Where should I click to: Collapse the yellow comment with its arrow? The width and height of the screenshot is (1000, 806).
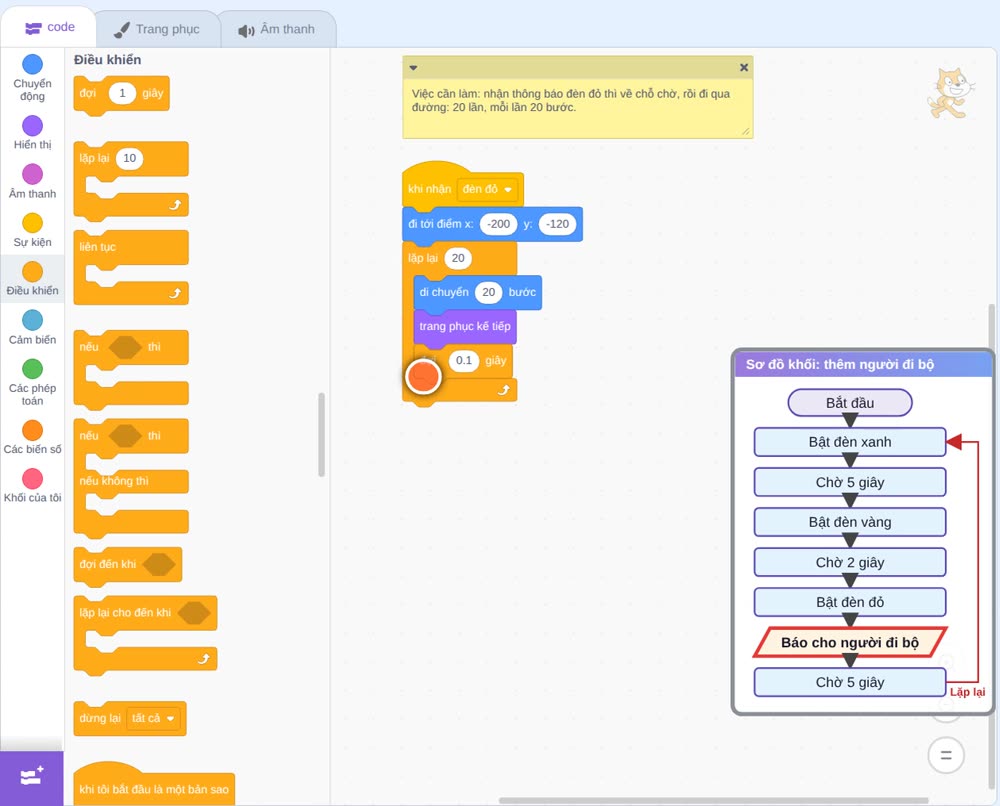coord(413,68)
